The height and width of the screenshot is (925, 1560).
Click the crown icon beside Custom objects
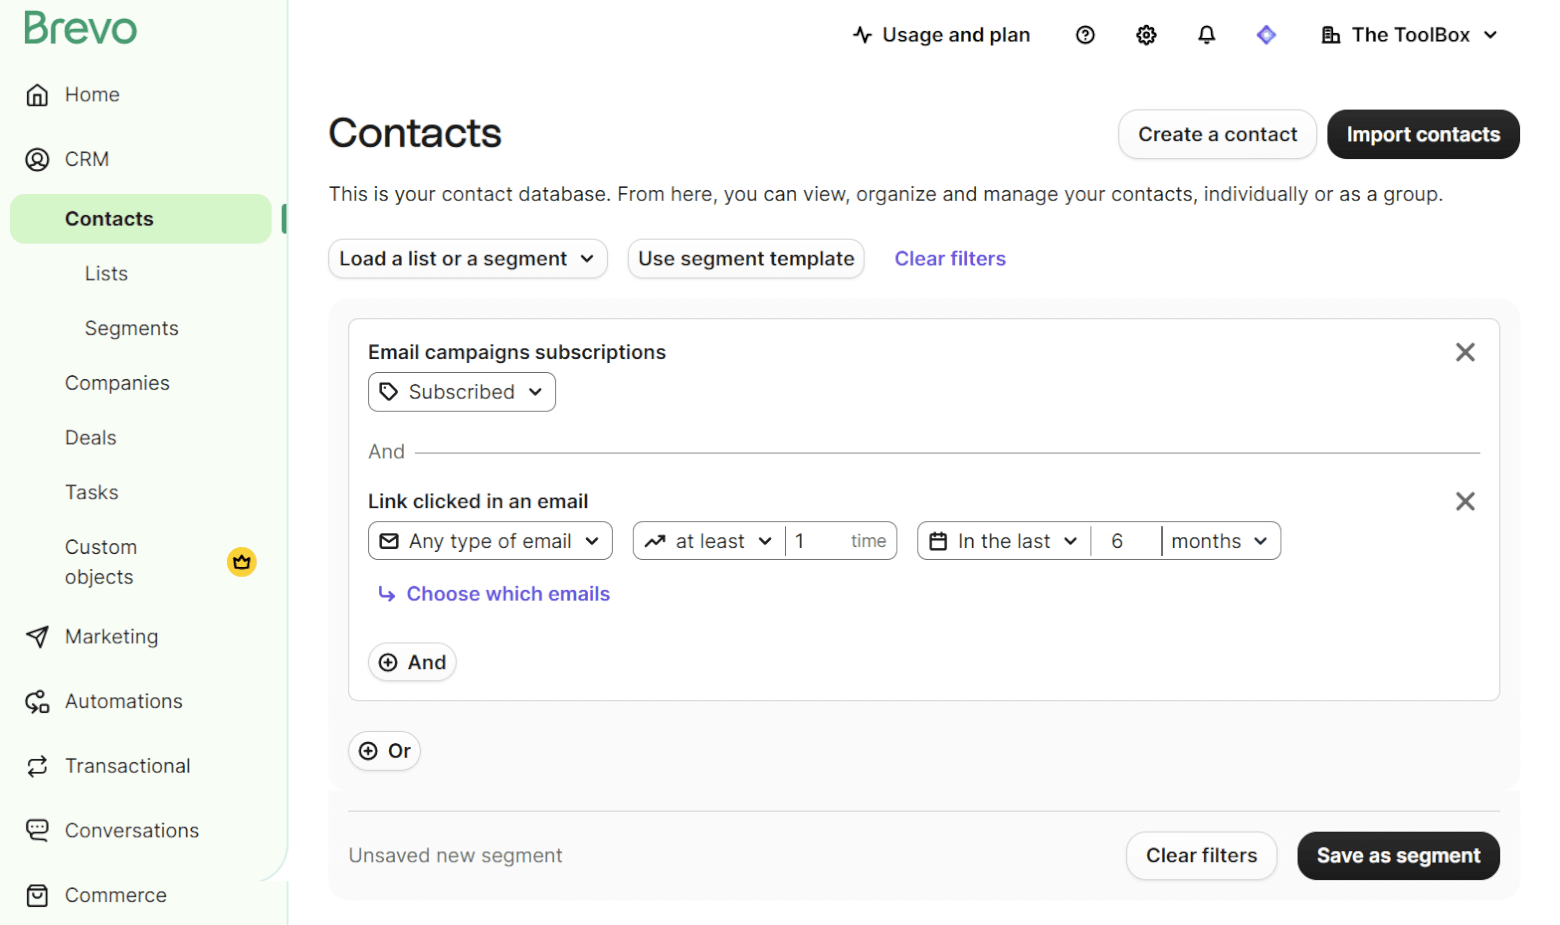click(x=242, y=562)
